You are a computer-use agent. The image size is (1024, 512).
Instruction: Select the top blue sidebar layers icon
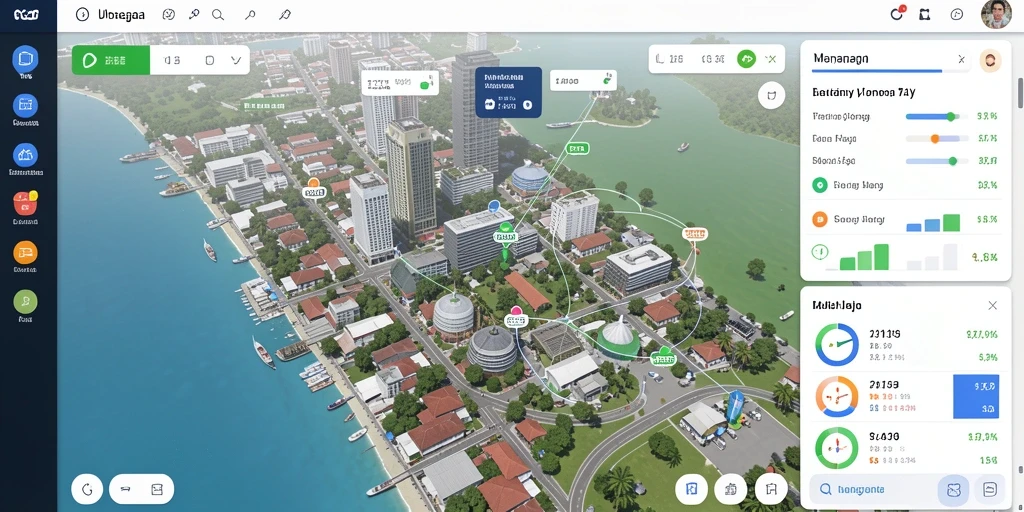[25, 59]
